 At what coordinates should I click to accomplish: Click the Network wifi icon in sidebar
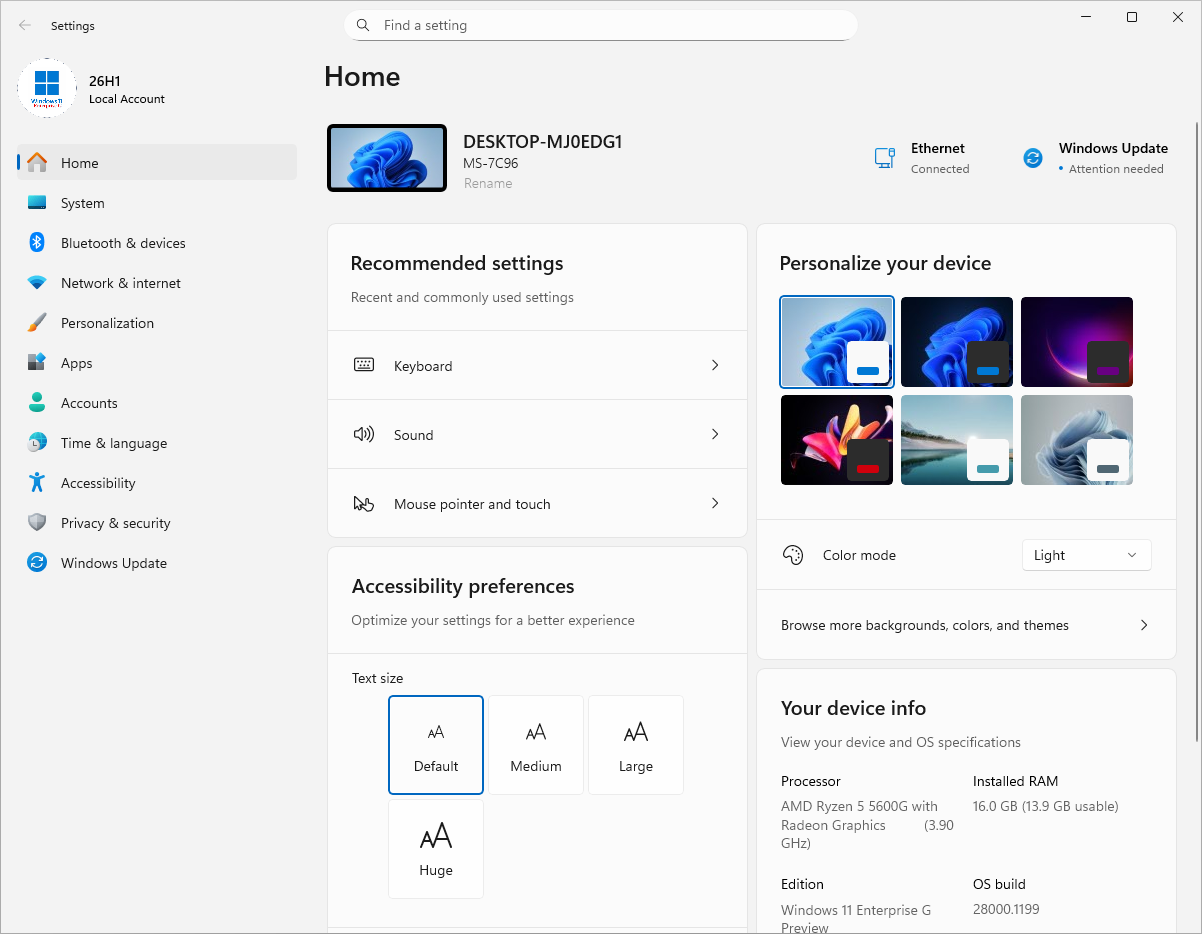tap(37, 283)
